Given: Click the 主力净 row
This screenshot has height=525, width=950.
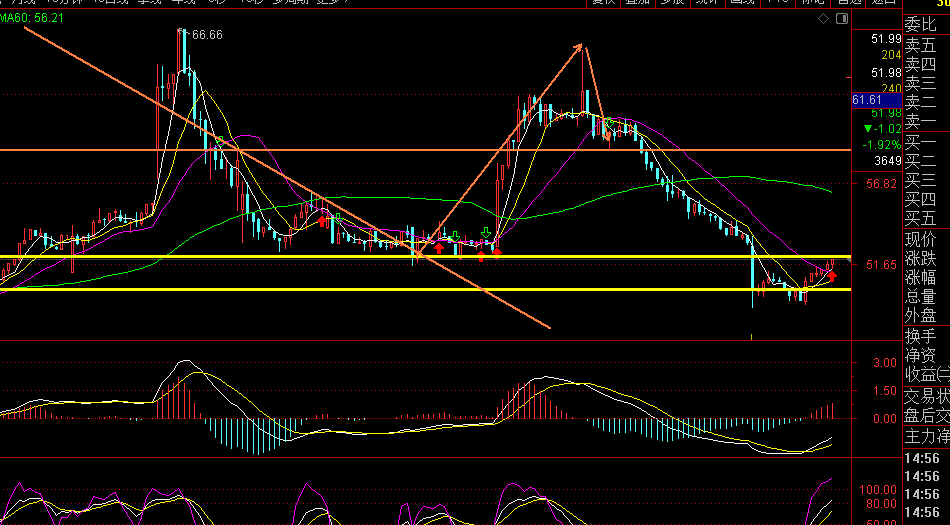Looking at the screenshot, I should (x=927, y=435).
